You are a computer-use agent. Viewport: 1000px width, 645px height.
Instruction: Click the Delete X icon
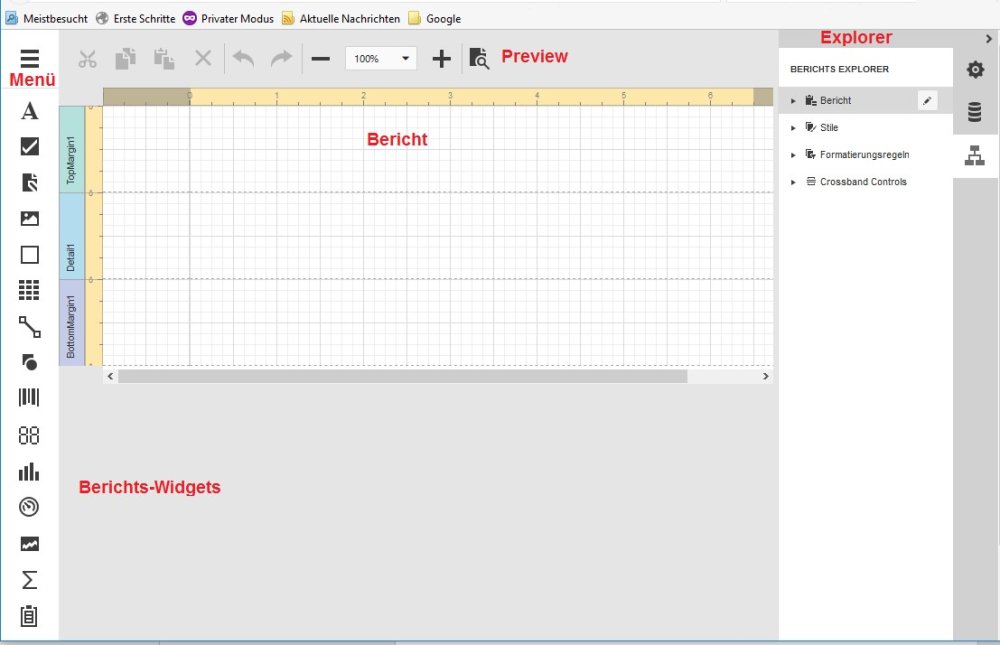(x=203, y=59)
